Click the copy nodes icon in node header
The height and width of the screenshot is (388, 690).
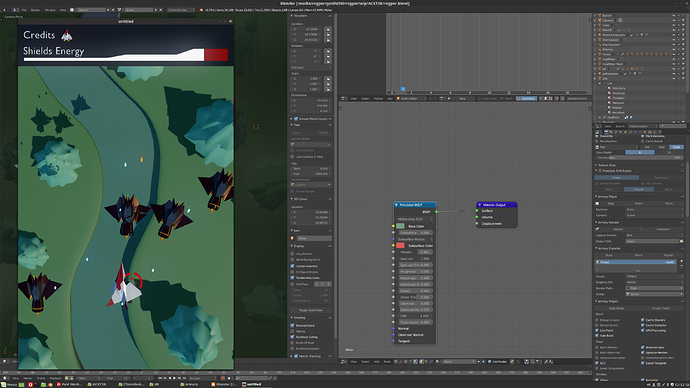coord(546,362)
